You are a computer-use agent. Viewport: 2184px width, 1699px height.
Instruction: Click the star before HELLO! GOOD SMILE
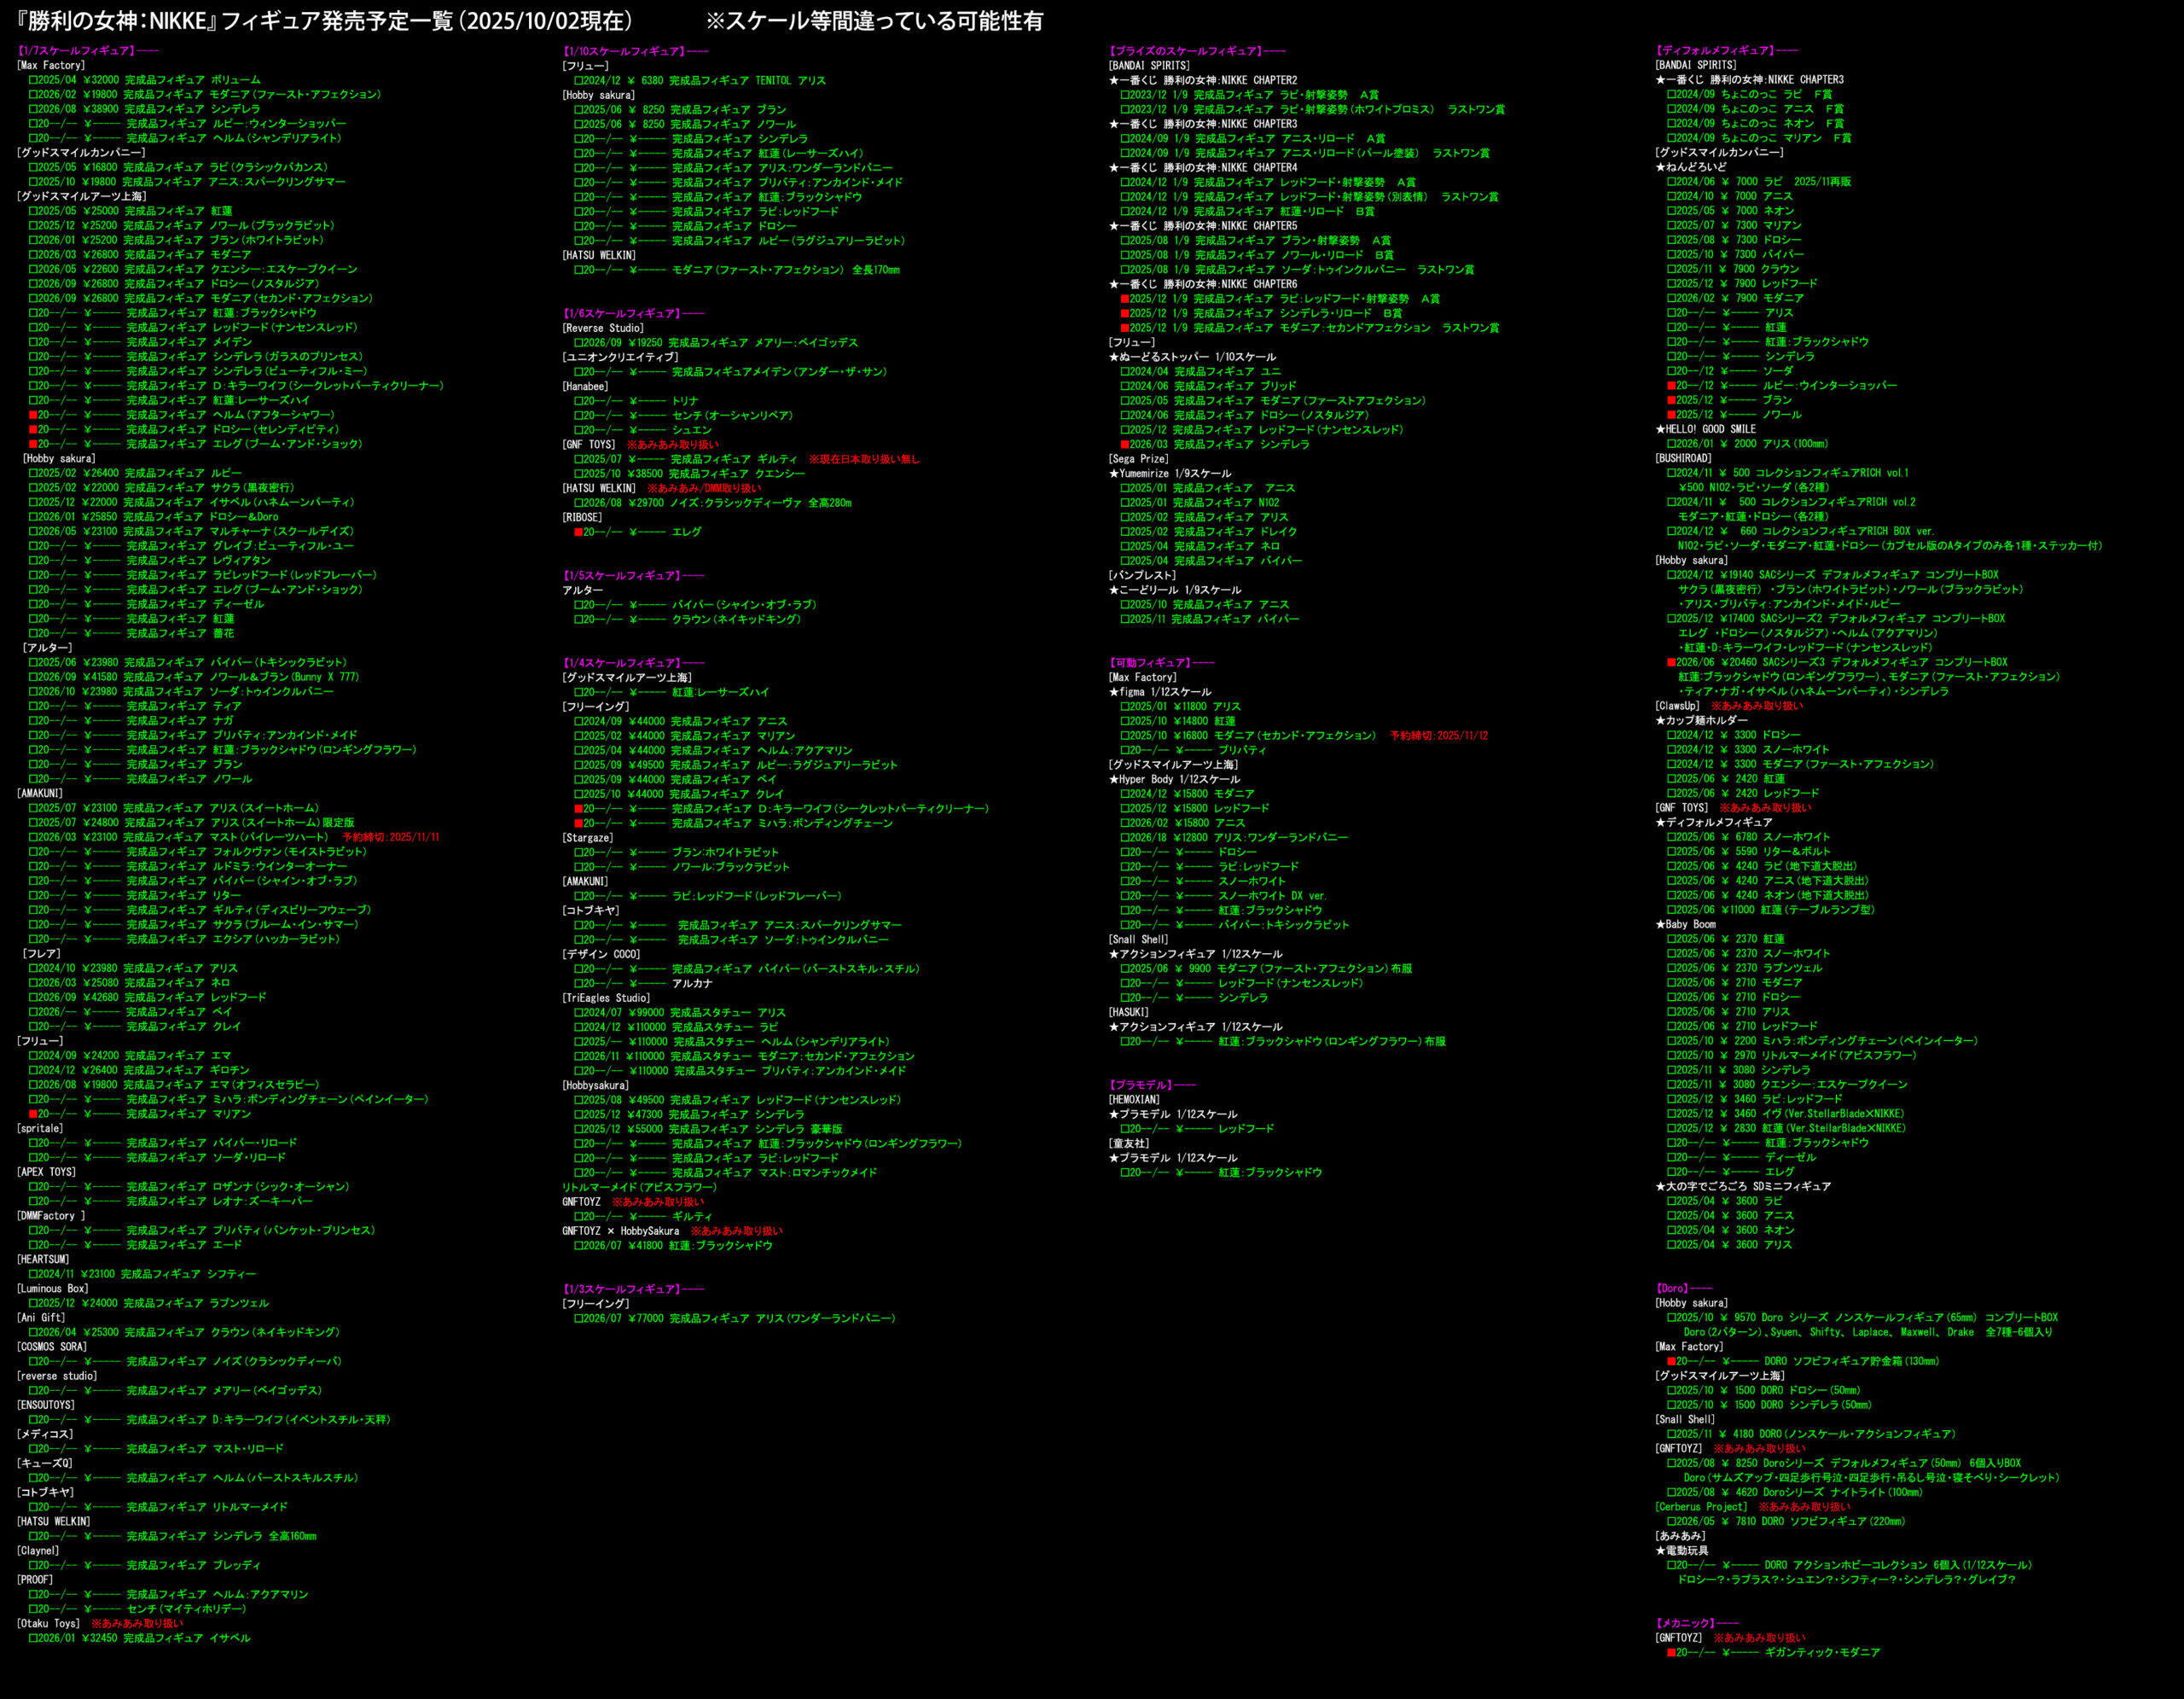point(1660,429)
